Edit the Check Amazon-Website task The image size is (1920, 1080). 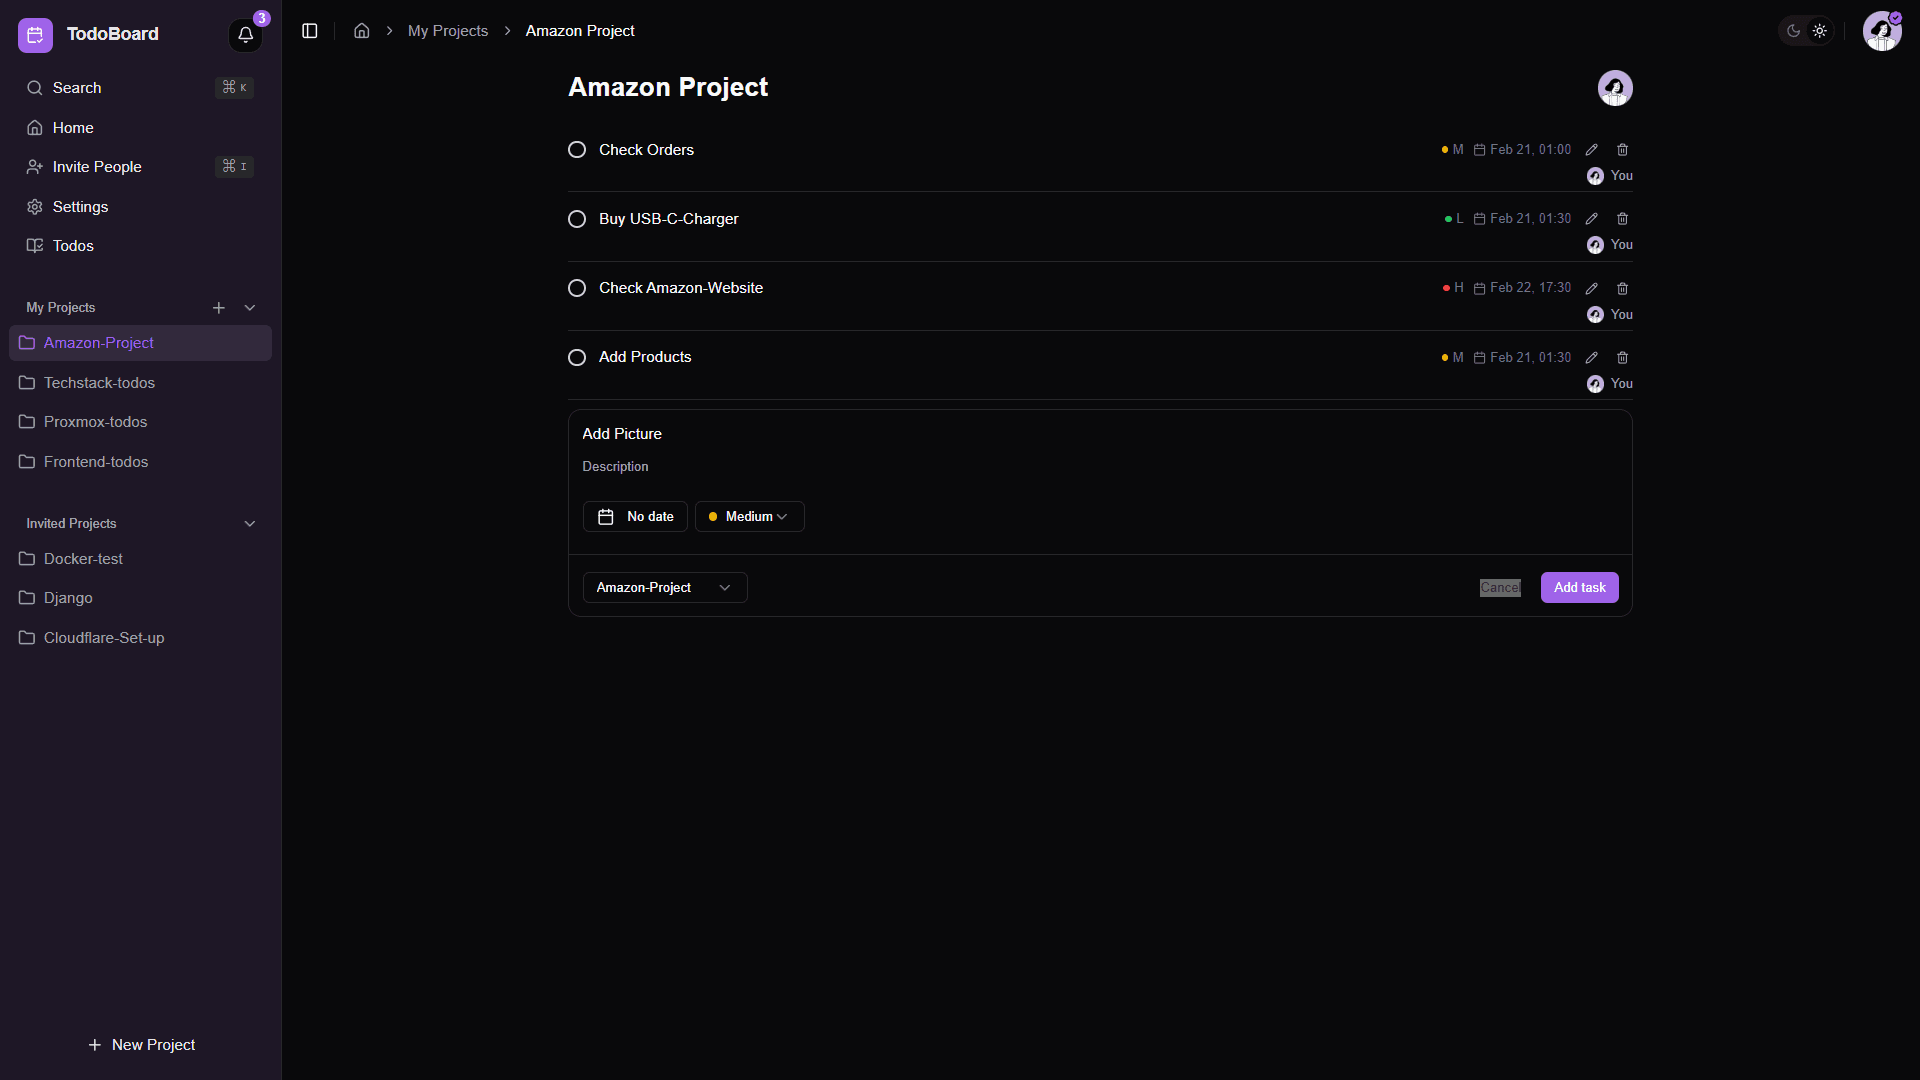pos(1592,289)
